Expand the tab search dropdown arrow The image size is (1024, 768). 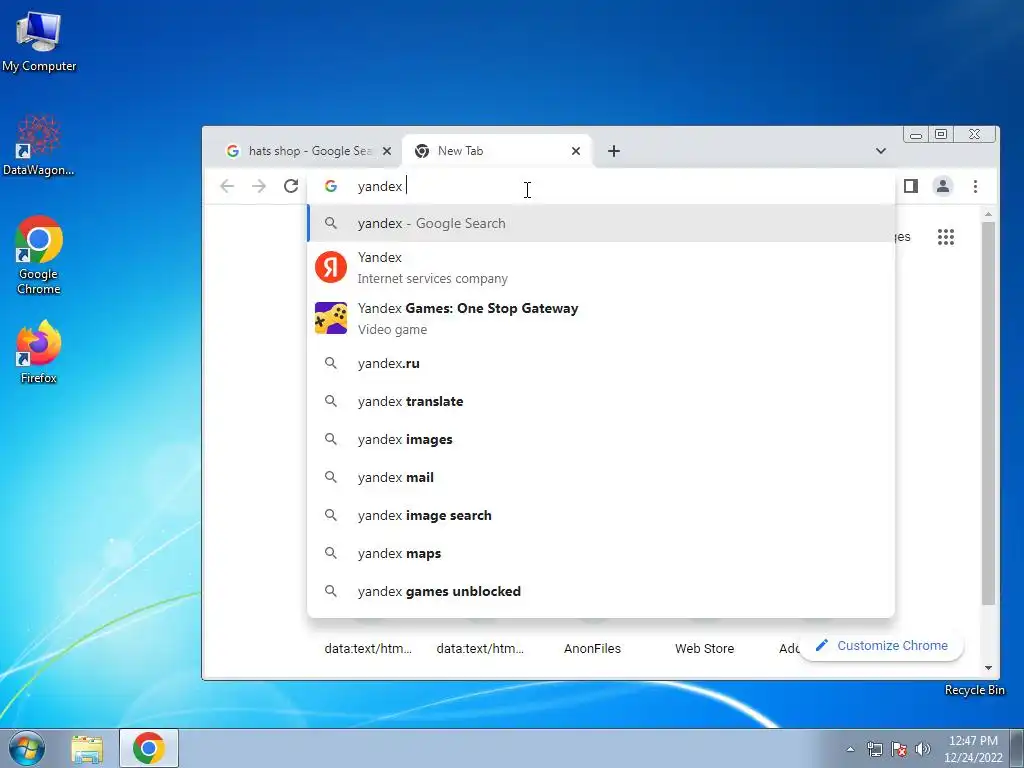click(880, 151)
